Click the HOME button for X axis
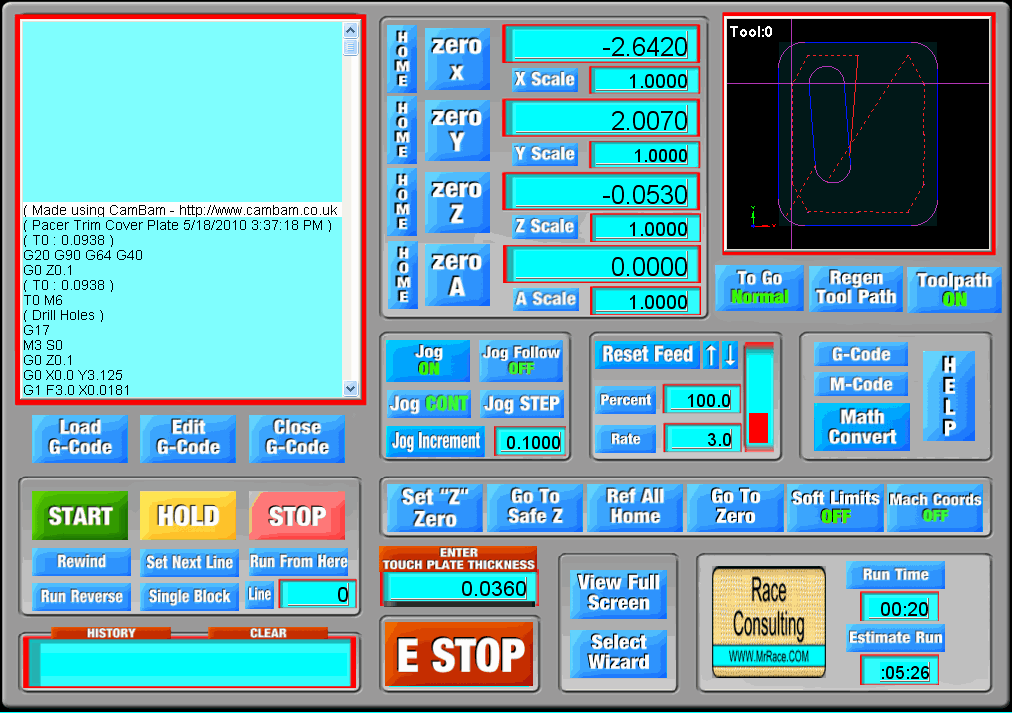Screen dimensions: 1012x713 [402, 59]
